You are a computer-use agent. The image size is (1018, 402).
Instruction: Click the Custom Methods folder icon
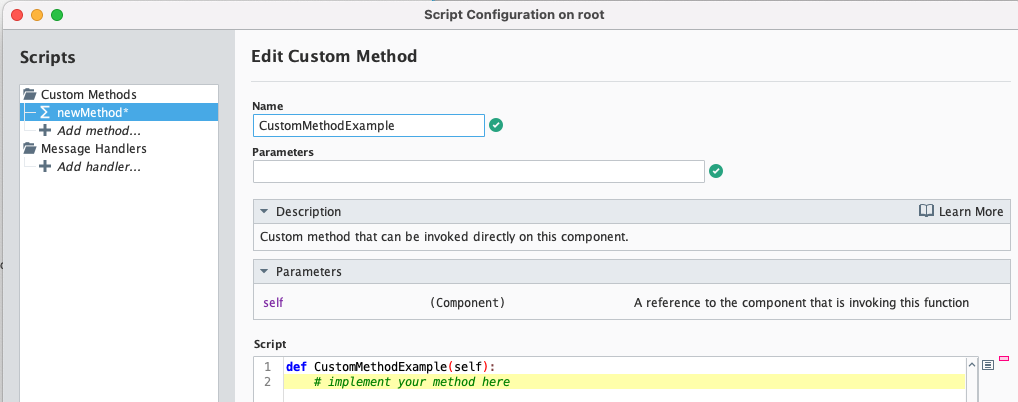click(29, 94)
